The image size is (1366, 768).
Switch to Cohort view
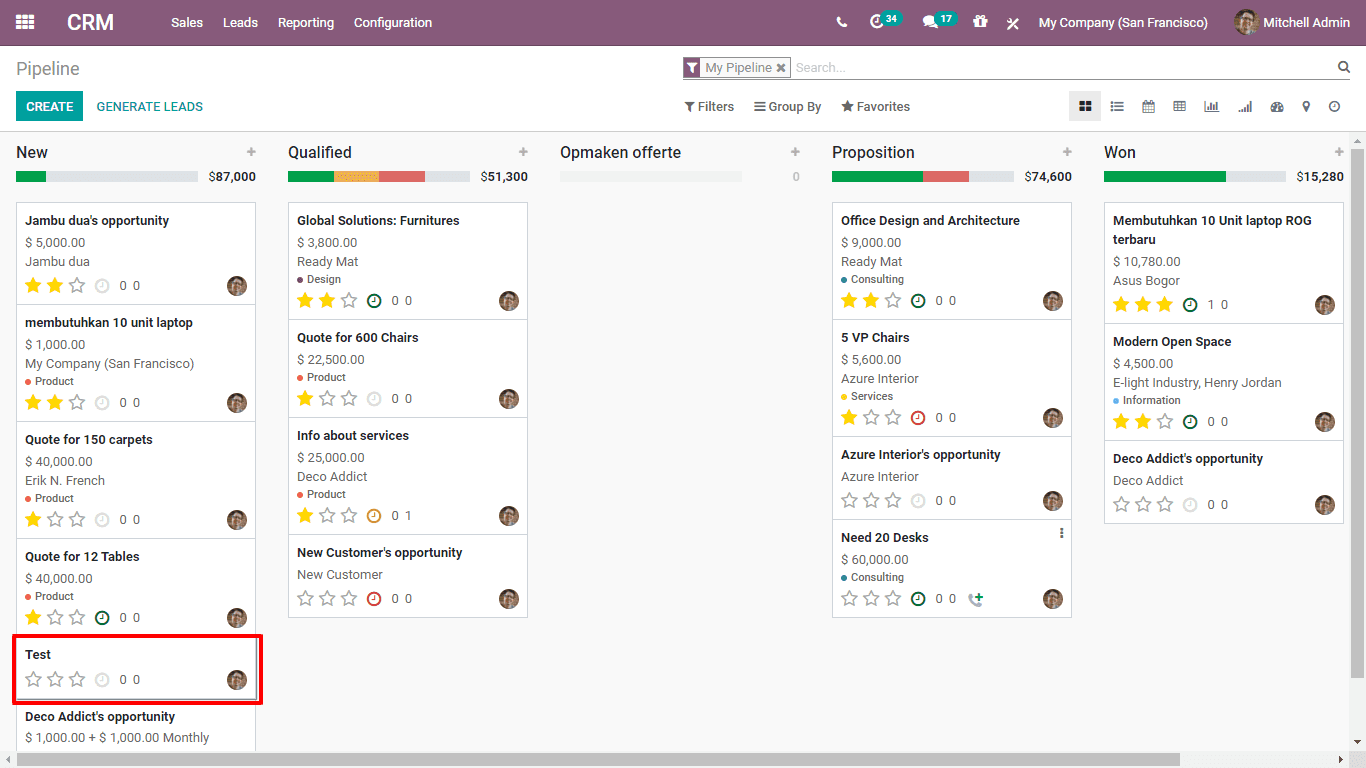pos(1245,106)
